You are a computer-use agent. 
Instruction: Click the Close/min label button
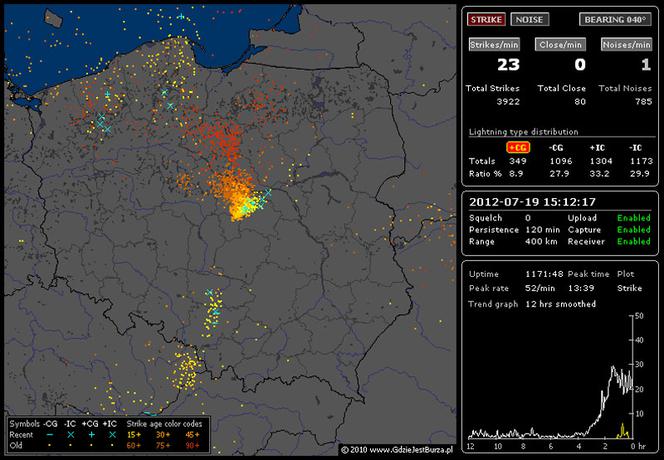(560, 44)
